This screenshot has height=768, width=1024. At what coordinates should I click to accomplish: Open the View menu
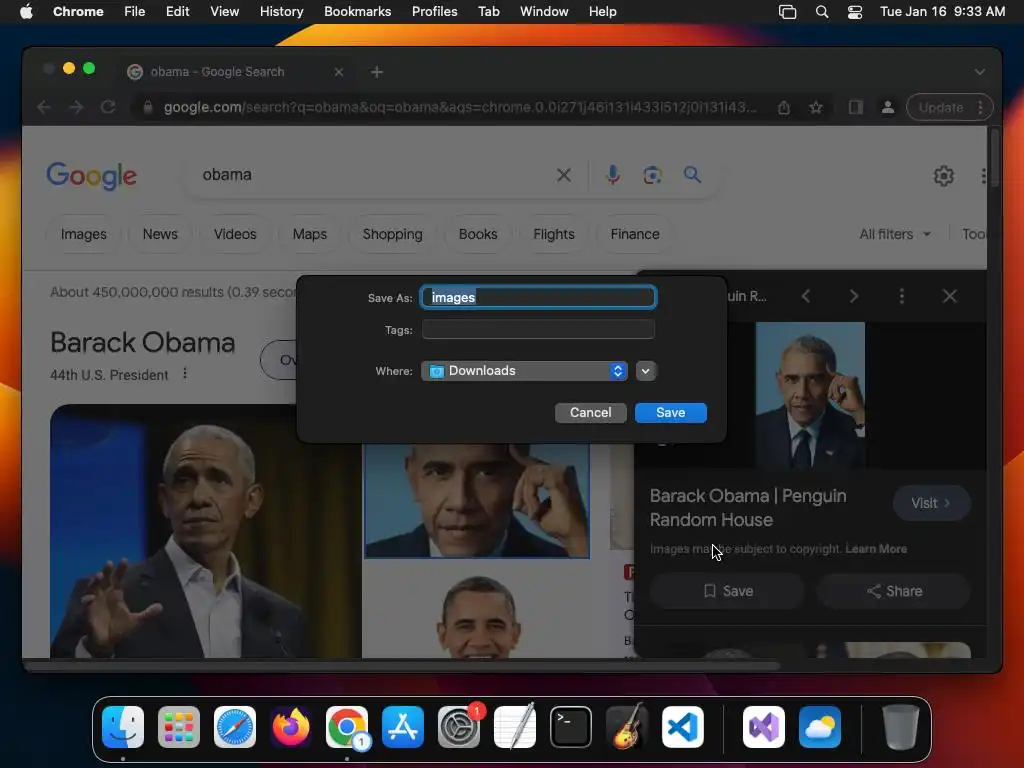click(x=224, y=11)
